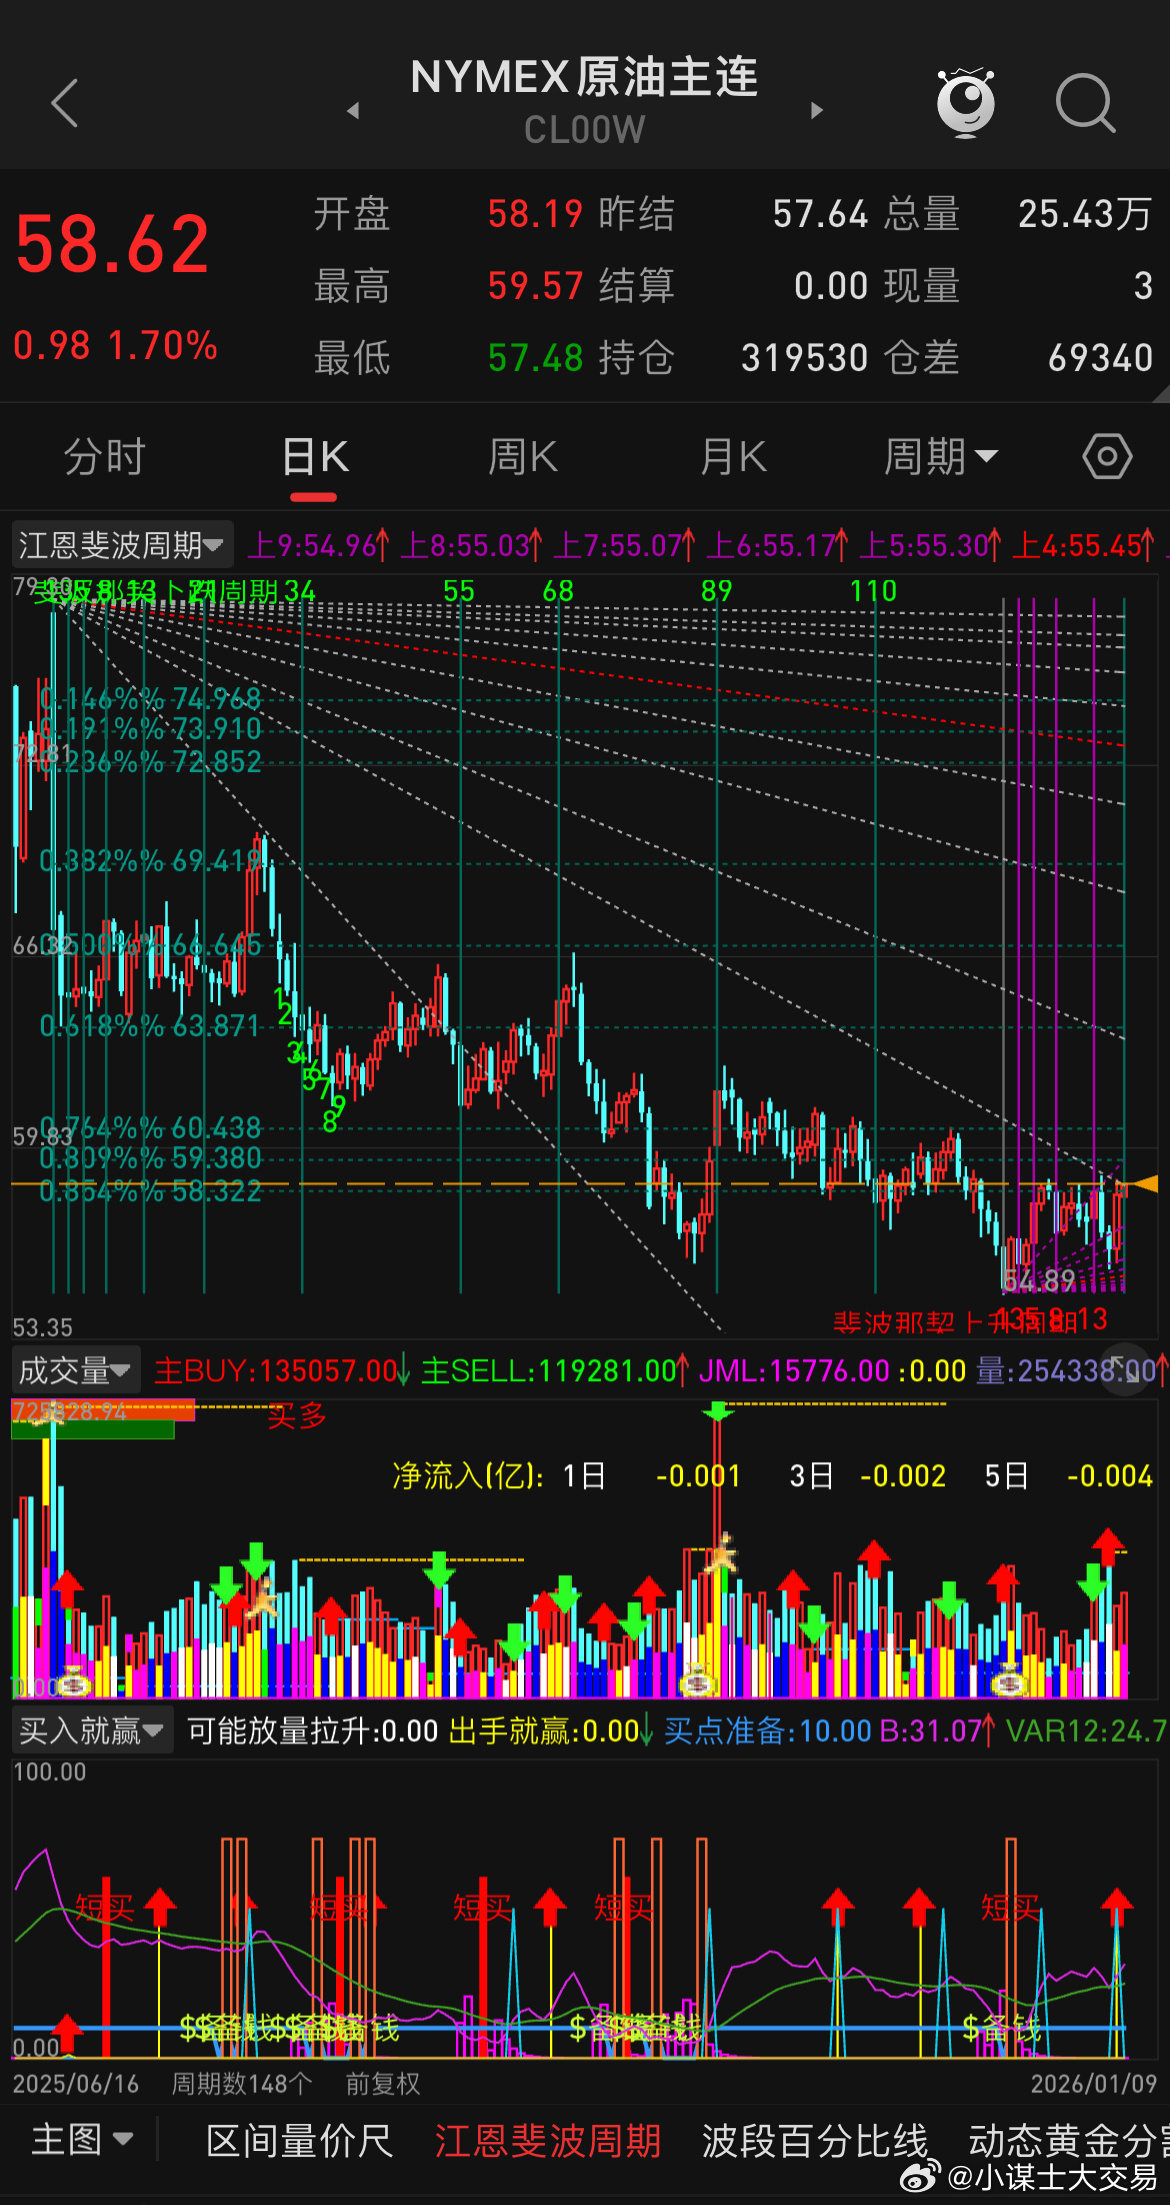
Task: Tap the 开盘 value 58.19
Action: click(x=535, y=214)
